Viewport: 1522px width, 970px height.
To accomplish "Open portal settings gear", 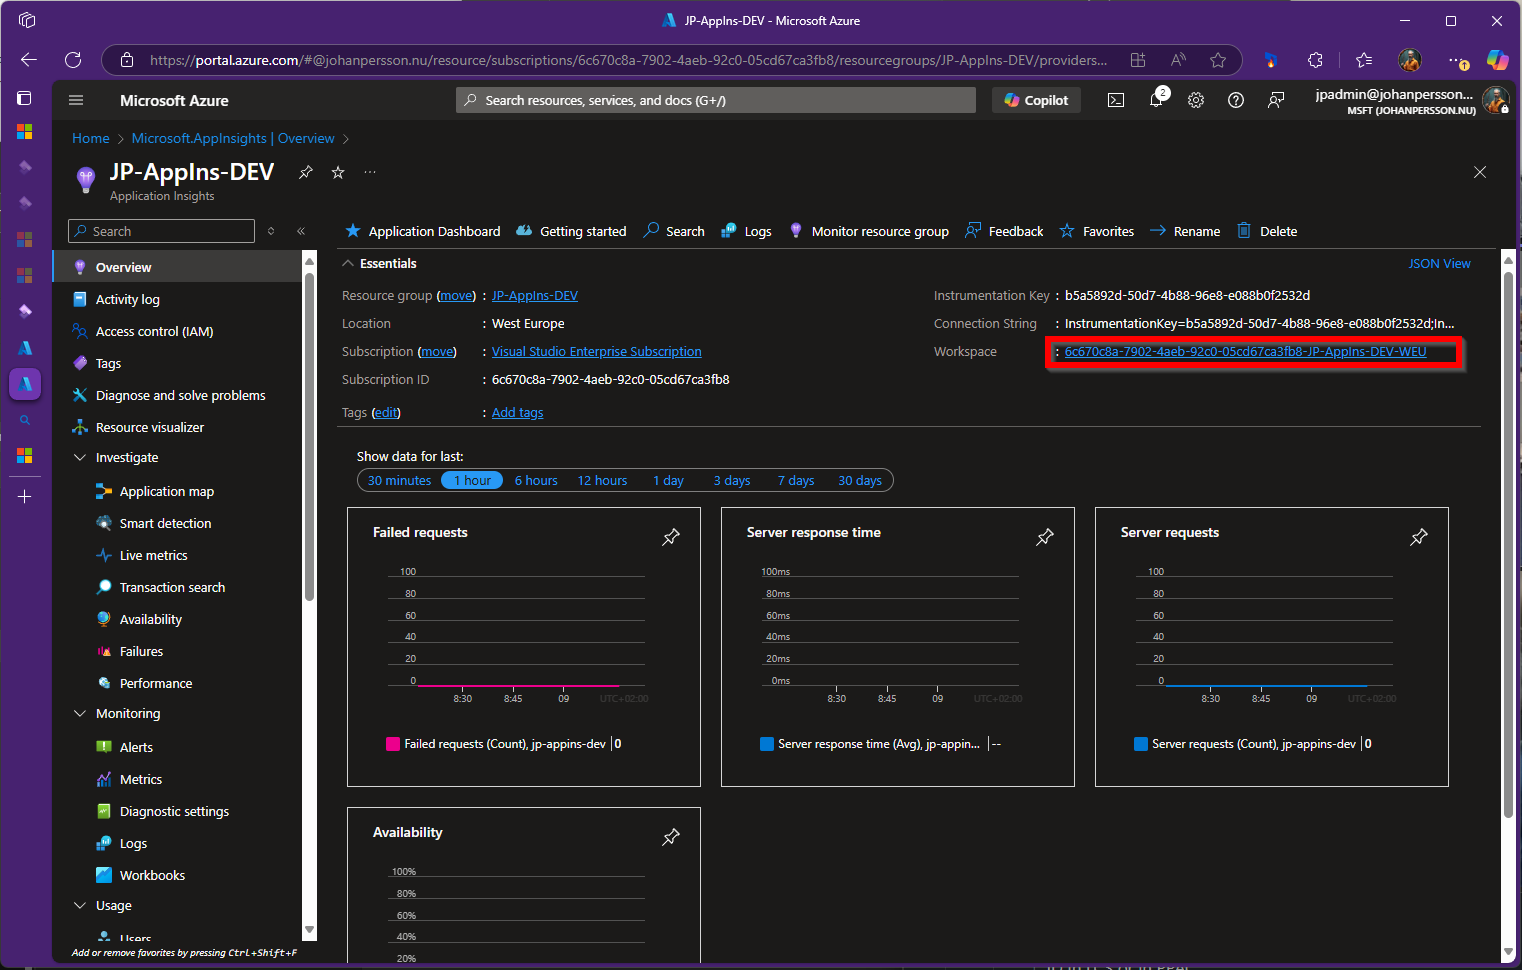I will (1196, 100).
